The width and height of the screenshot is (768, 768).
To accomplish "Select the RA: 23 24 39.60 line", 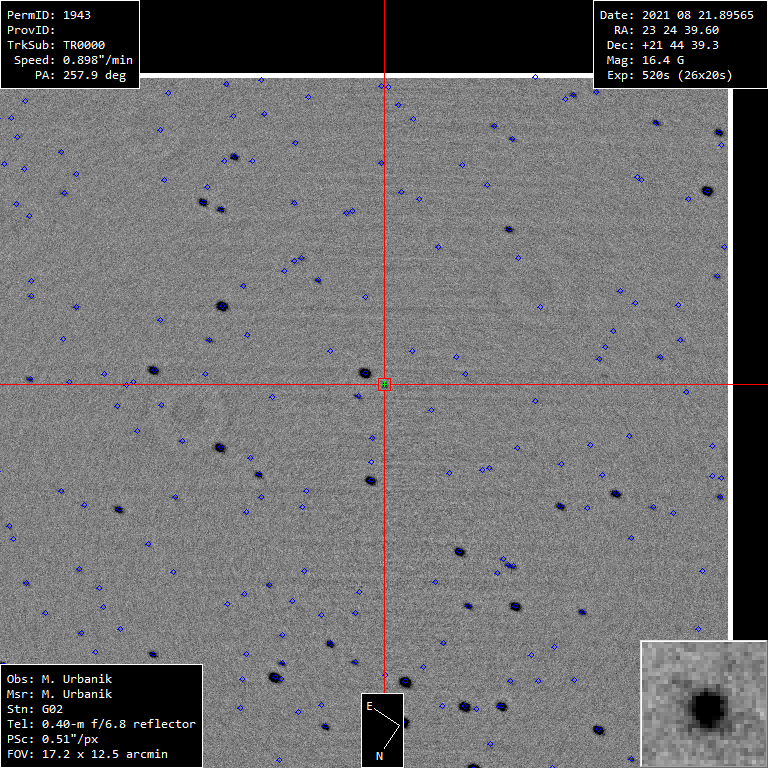I will 666,30.
